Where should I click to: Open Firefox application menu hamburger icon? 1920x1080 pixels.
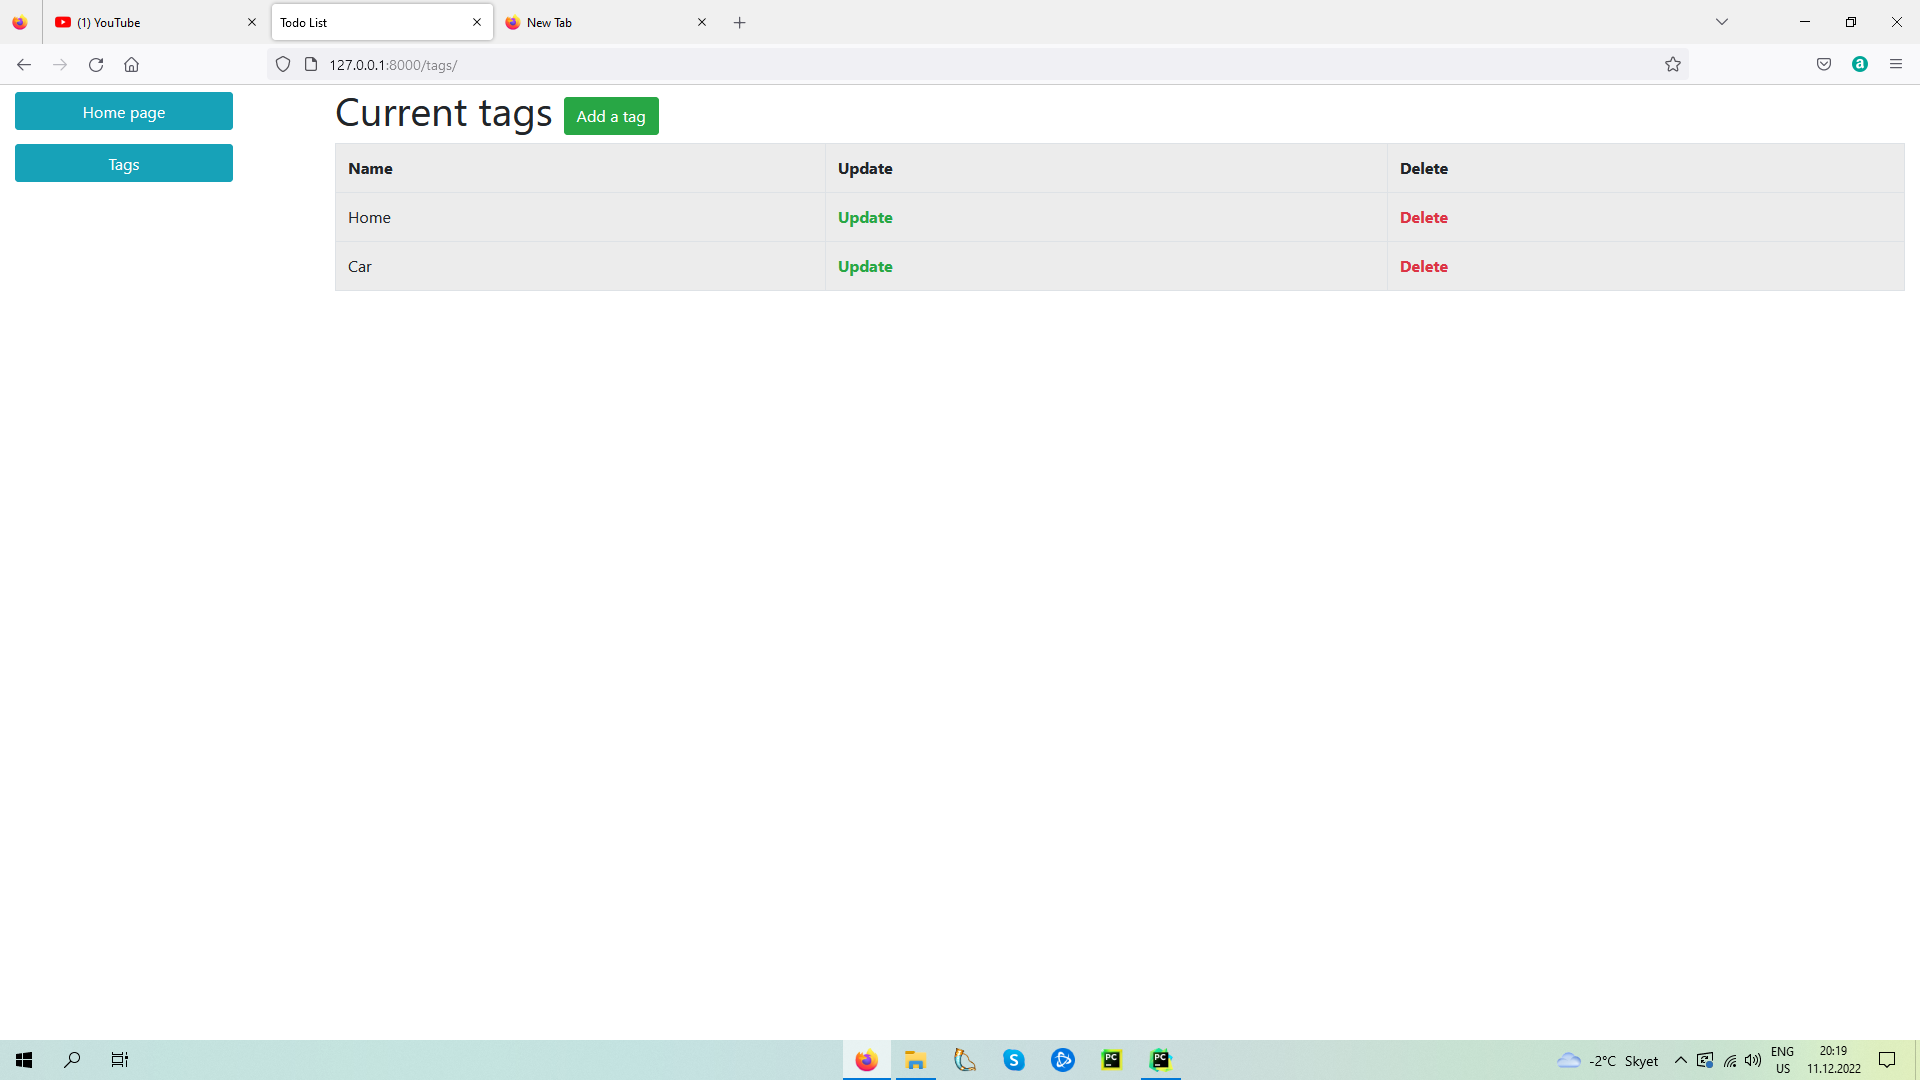tap(1896, 65)
